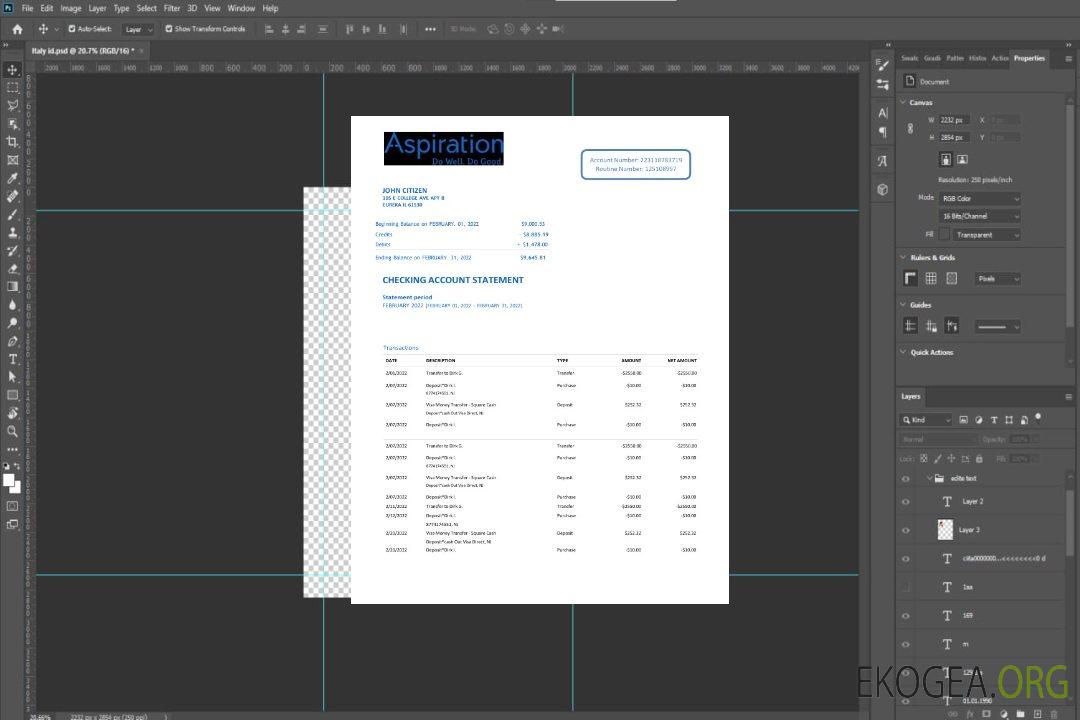Switch to the Properties tab
The width and height of the screenshot is (1080, 720).
click(x=1029, y=59)
